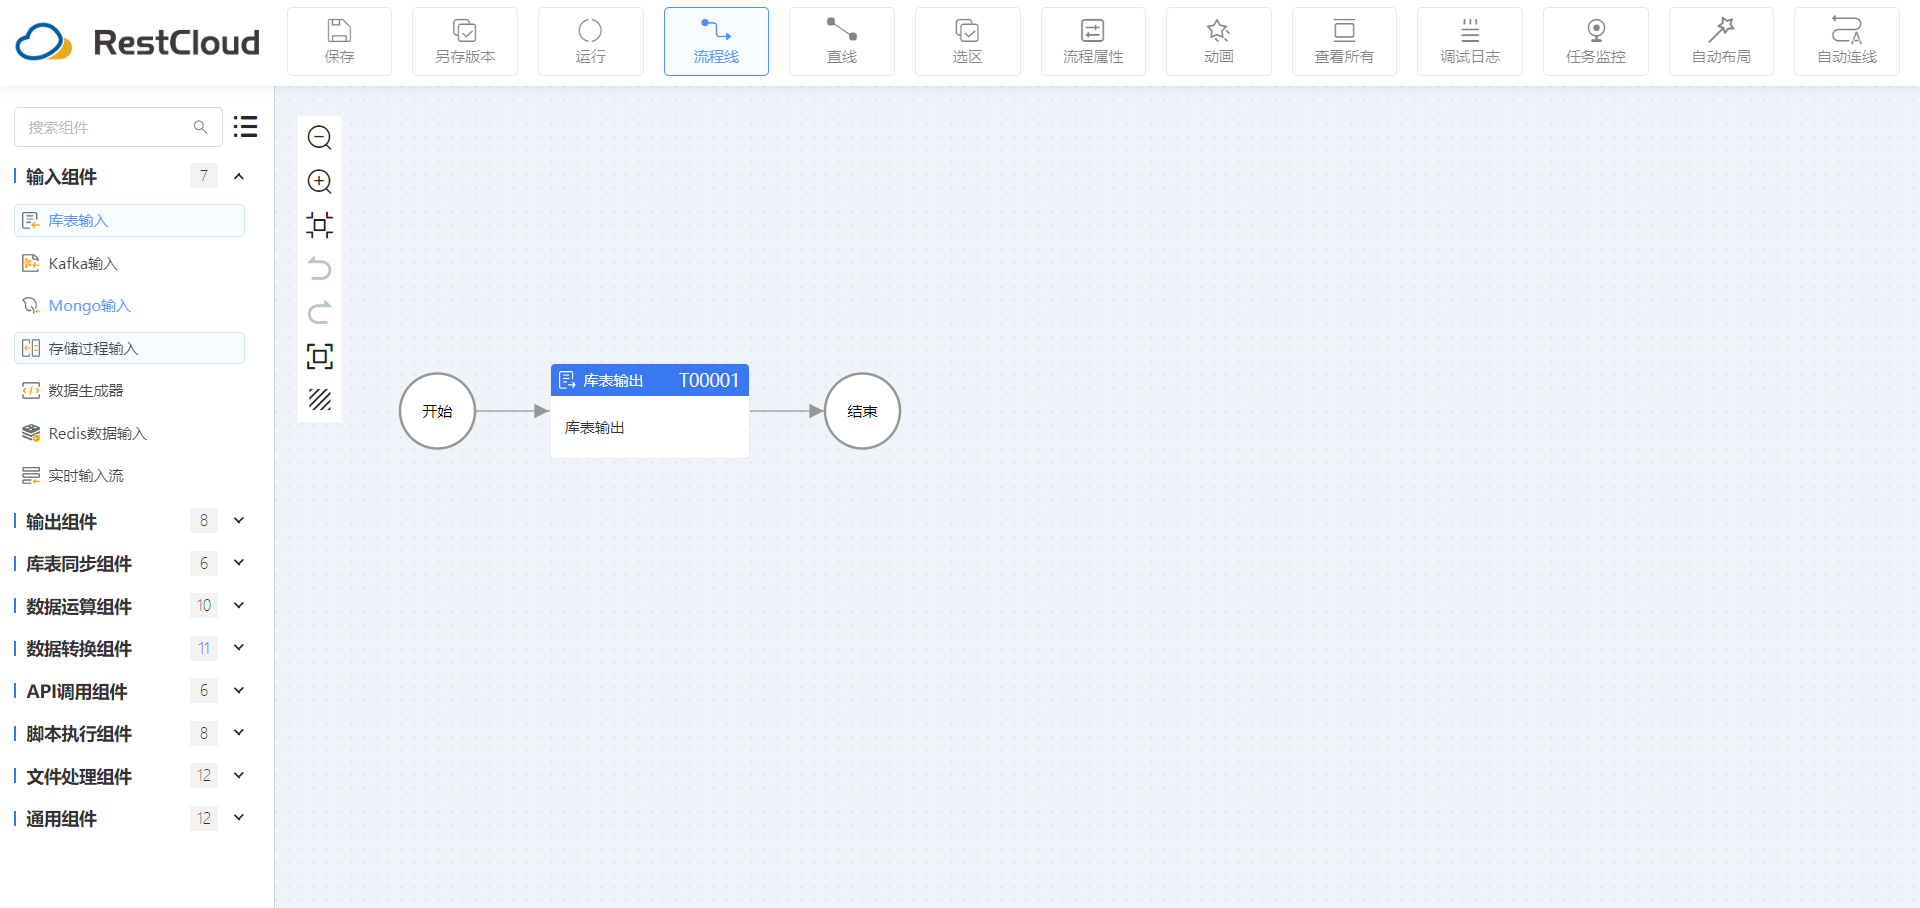The width and height of the screenshot is (1920, 908).
Task: Toggle the canvas grid pattern icon
Action: pyautogui.click(x=320, y=400)
